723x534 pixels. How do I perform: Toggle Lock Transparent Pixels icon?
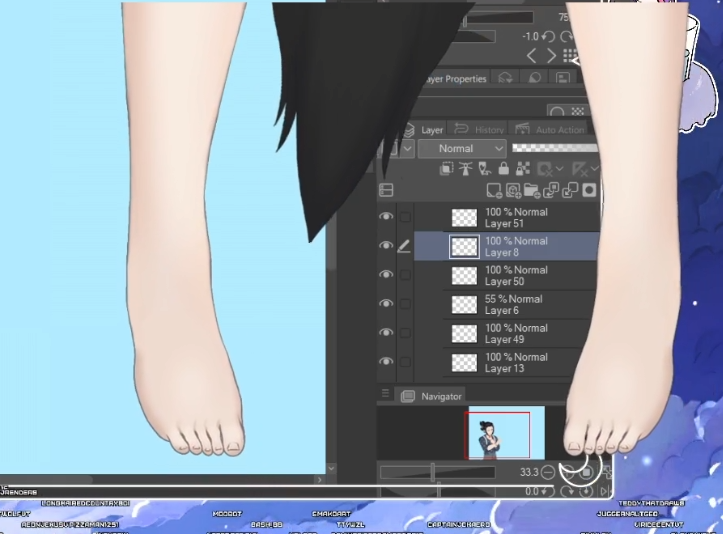[x=522, y=169]
